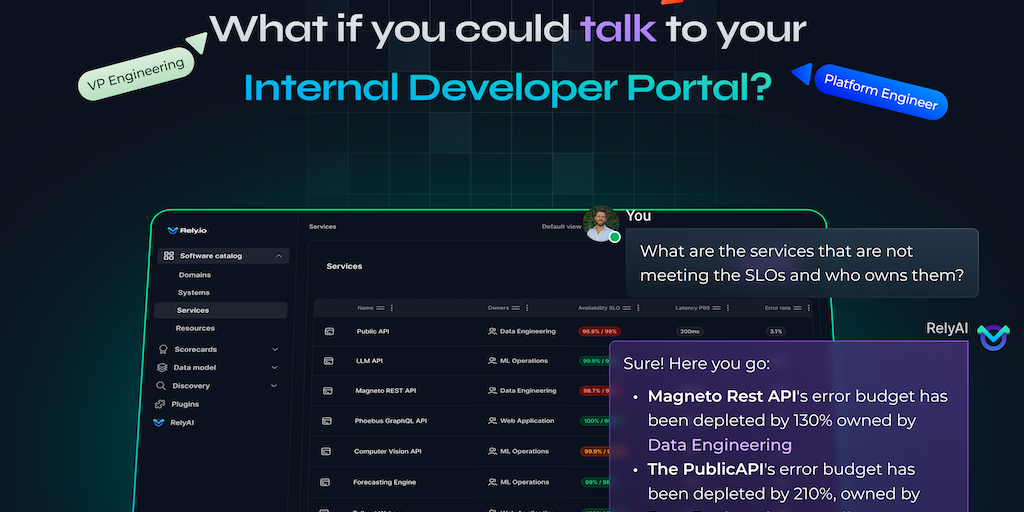Click the Phoebus GraphQL API service icon
This screenshot has height=512, width=1024.
point(327,421)
